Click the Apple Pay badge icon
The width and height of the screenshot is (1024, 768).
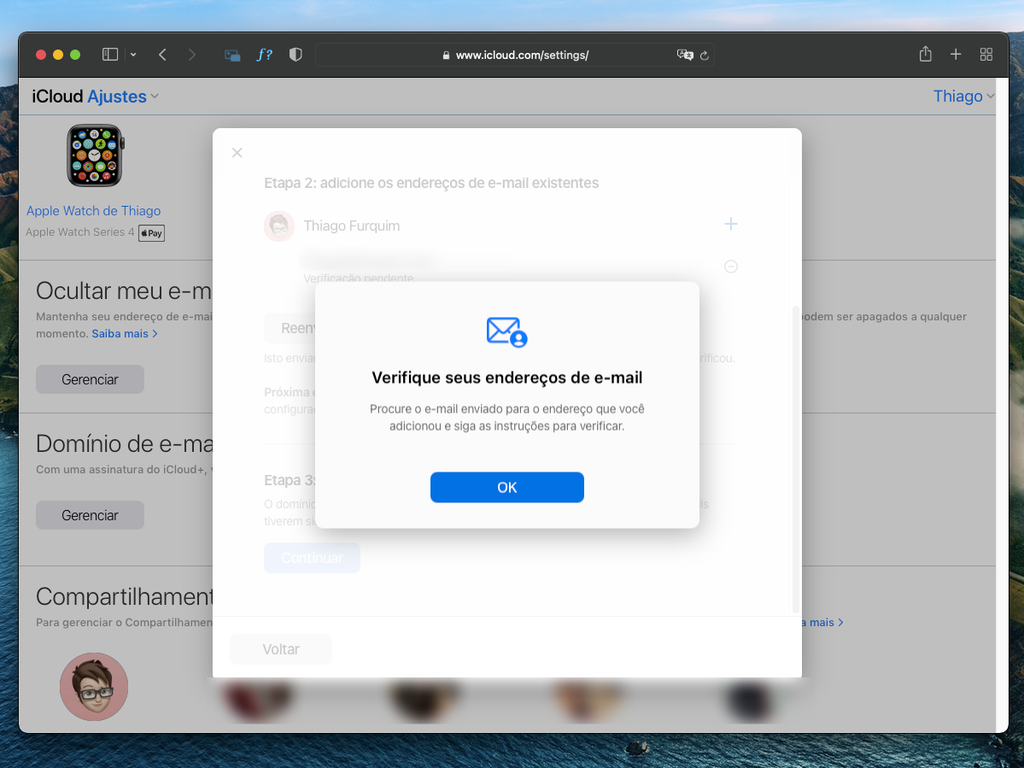(x=152, y=233)
